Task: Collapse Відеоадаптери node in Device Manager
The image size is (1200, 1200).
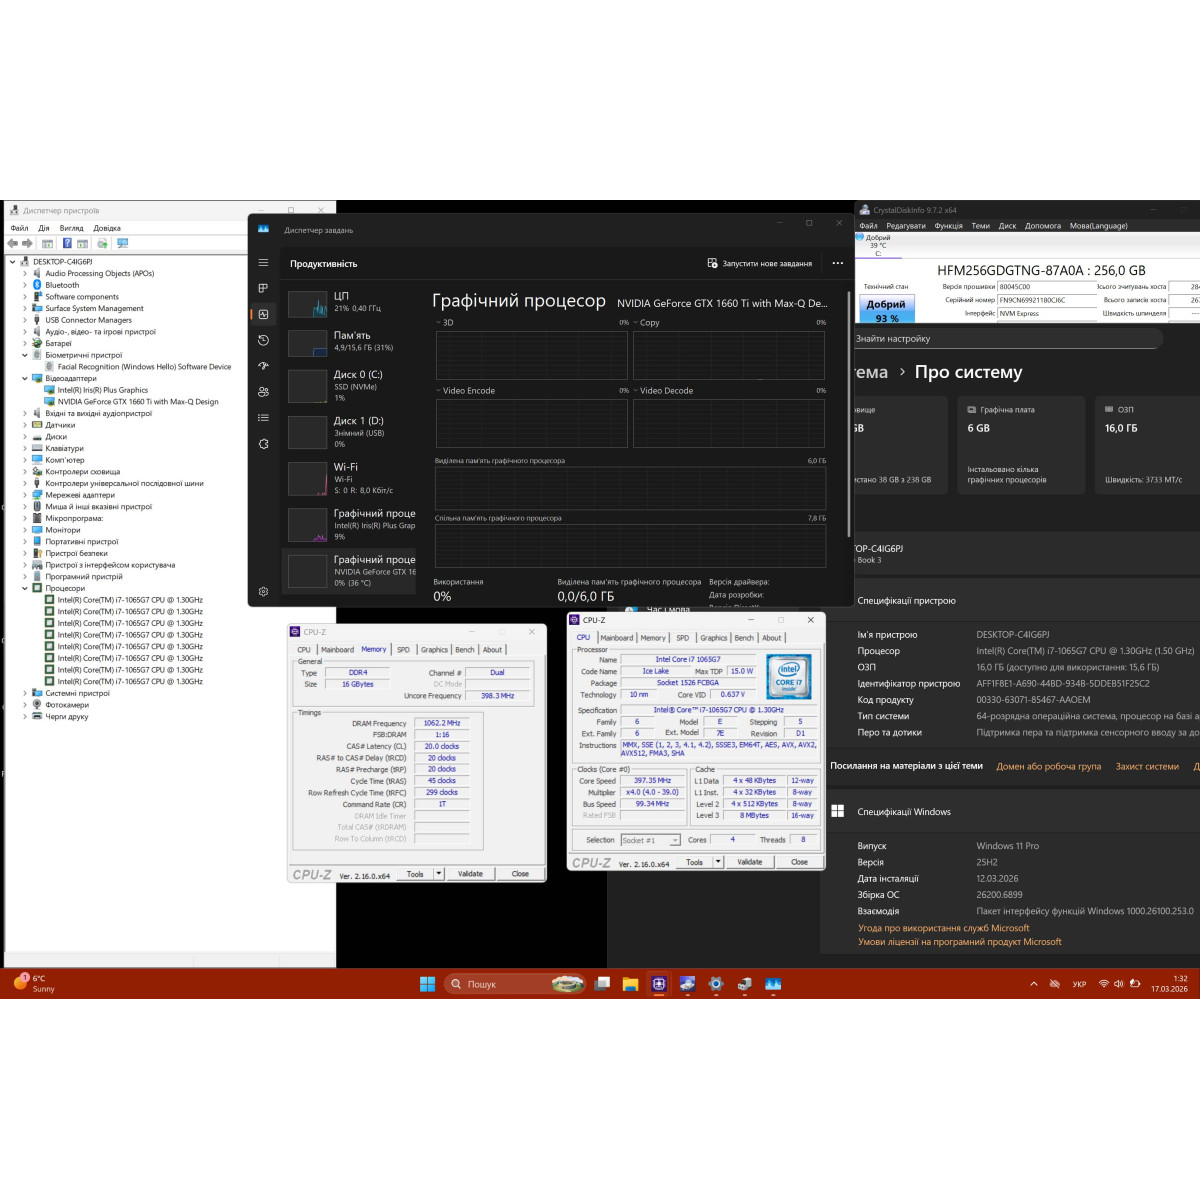Action: coord(25,378)
